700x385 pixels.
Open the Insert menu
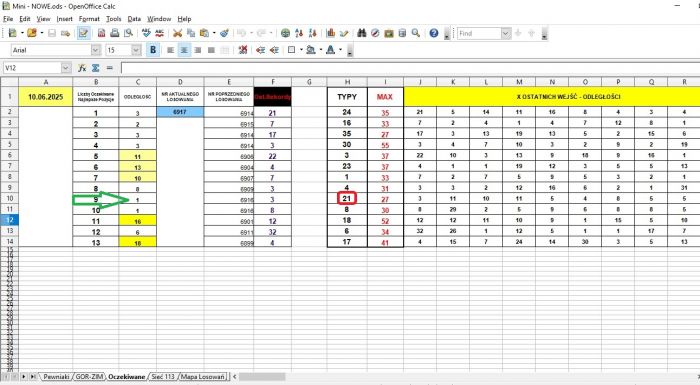pos(64,19)
